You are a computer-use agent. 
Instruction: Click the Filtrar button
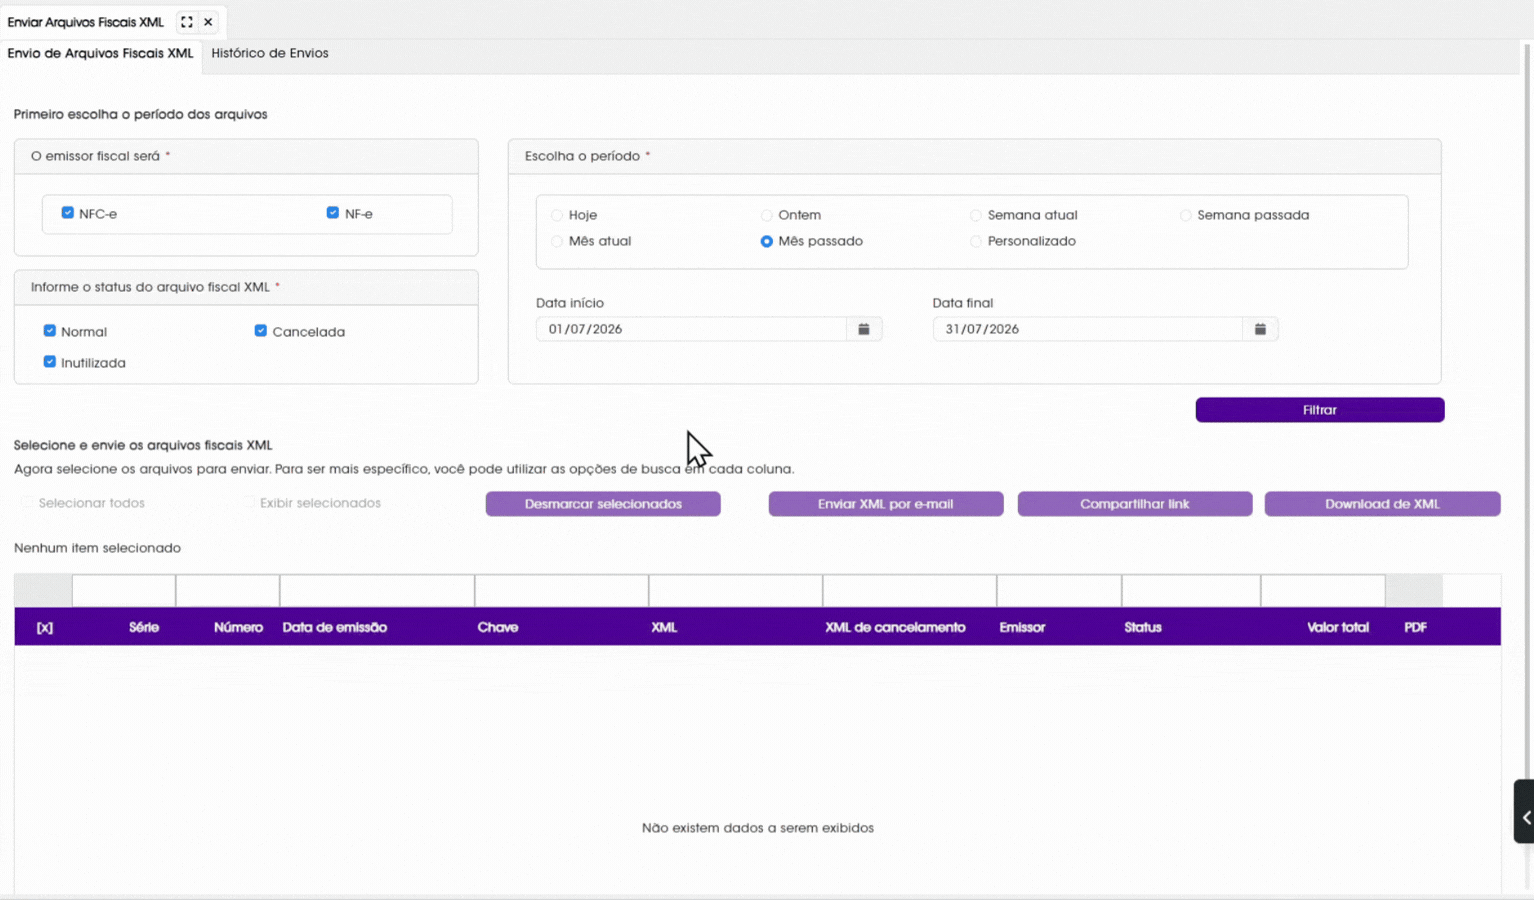(x=1320, y=410)
